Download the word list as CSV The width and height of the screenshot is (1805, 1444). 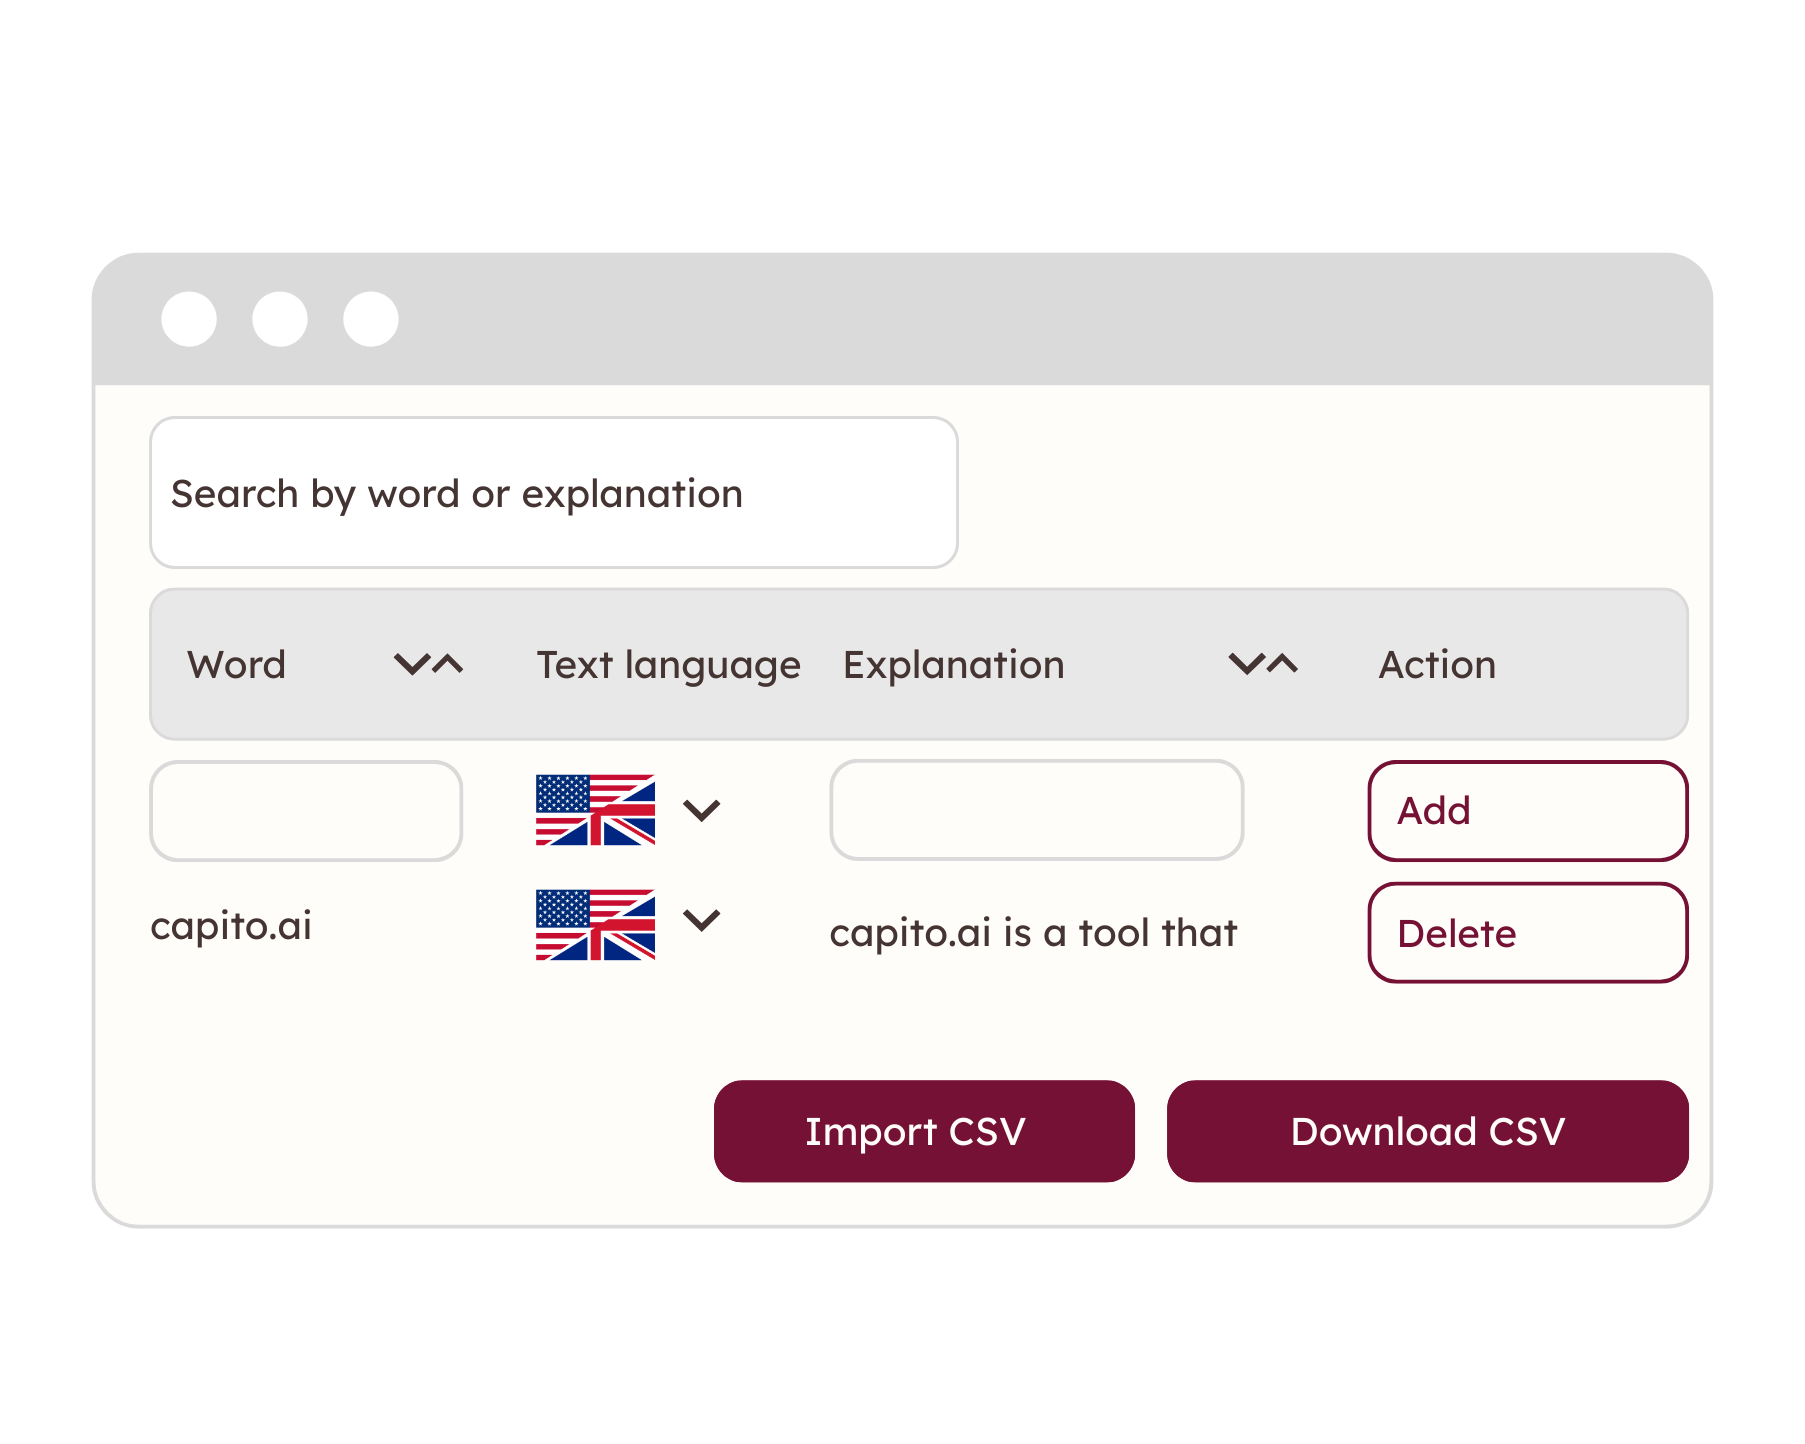point(1428,1131)
